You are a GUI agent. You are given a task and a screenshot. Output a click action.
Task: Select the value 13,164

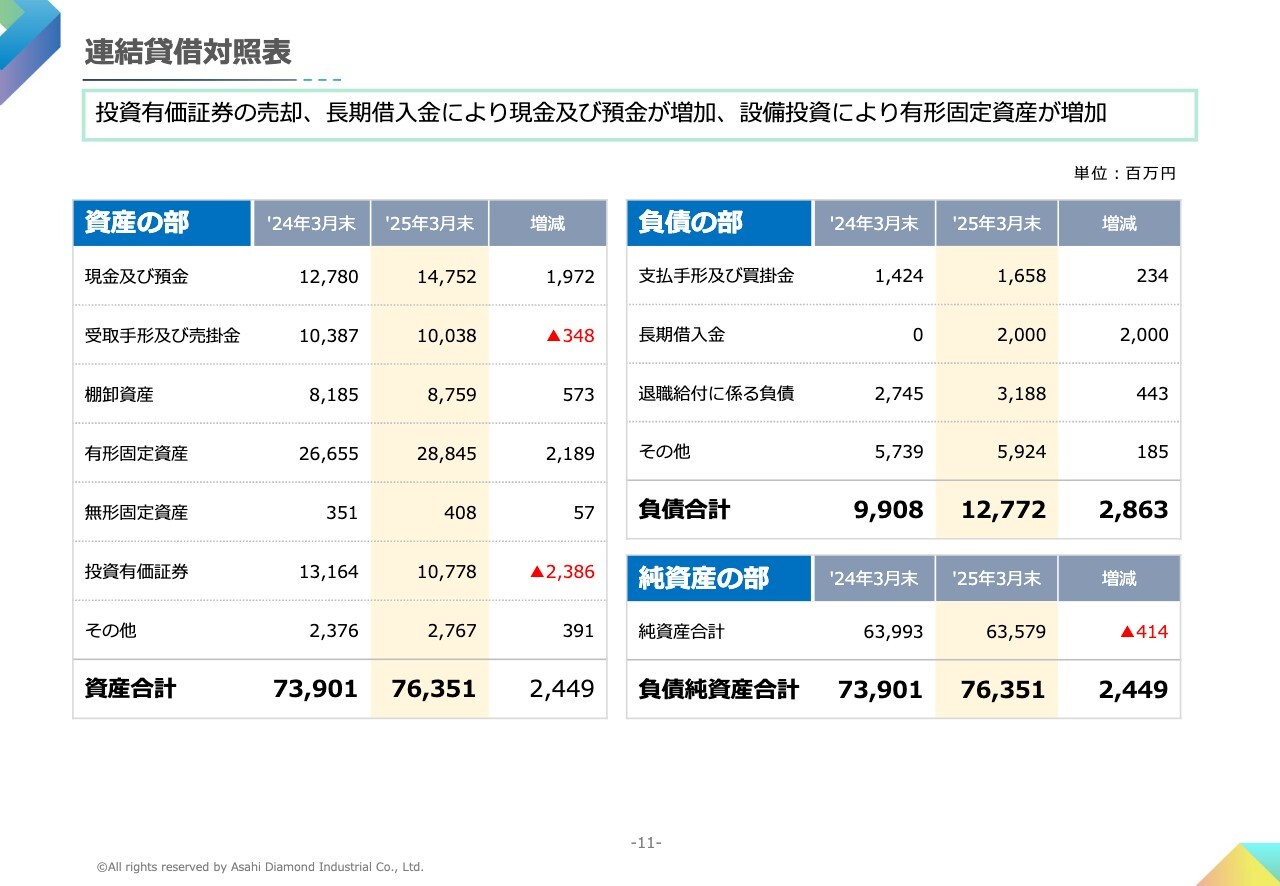(x=328, y=572)
